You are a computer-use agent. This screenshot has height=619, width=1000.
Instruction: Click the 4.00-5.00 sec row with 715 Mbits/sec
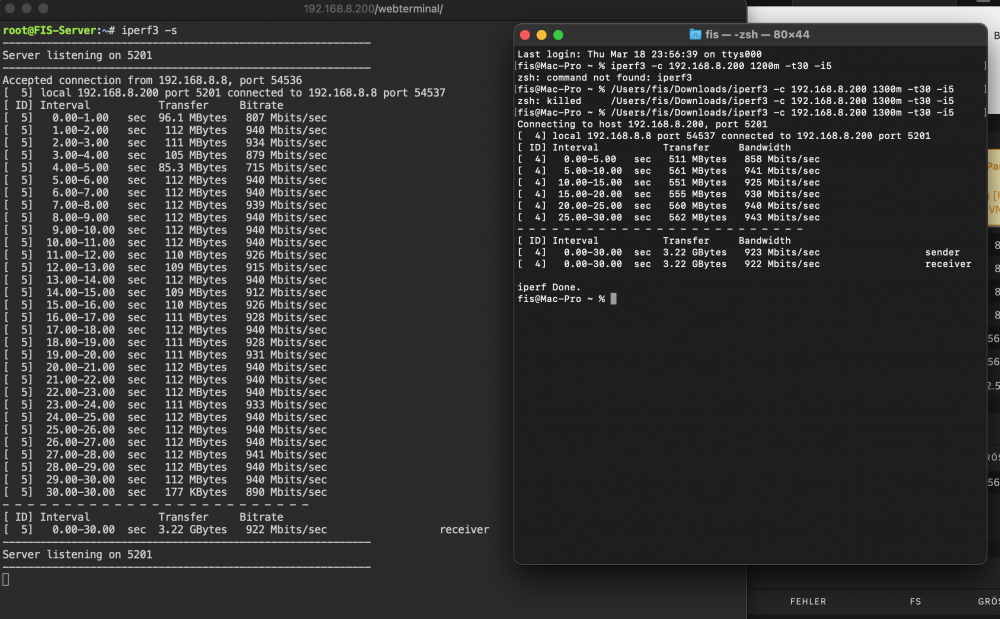pyautogui.click(x=165, y=168)
